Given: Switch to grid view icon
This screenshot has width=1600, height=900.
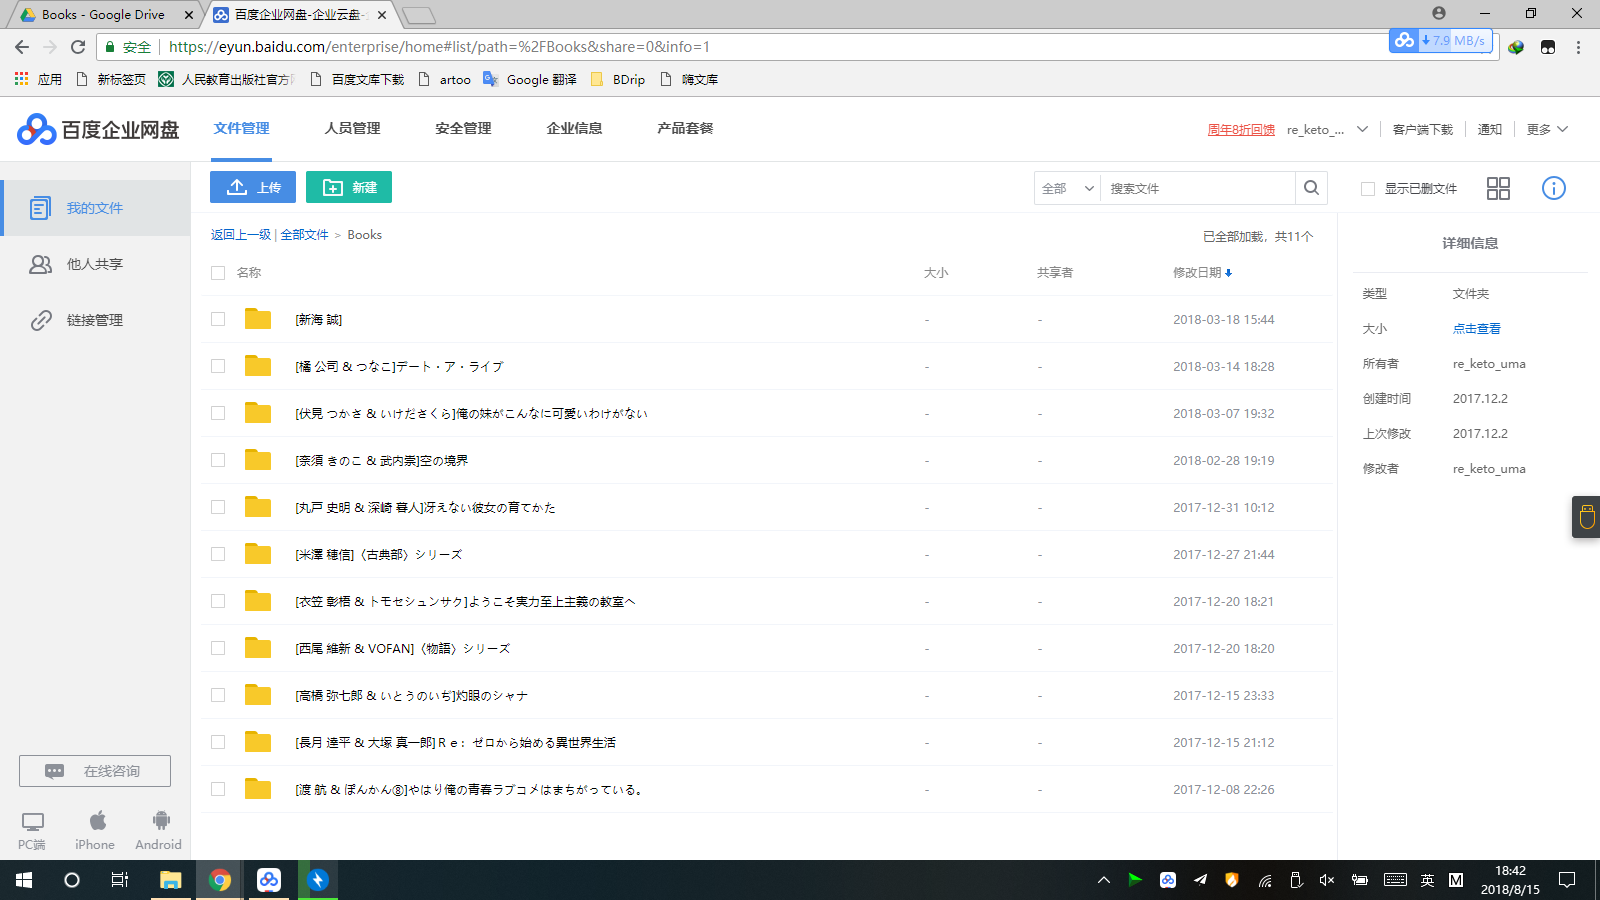Looking at the screenshot, I should [1498, 188].
